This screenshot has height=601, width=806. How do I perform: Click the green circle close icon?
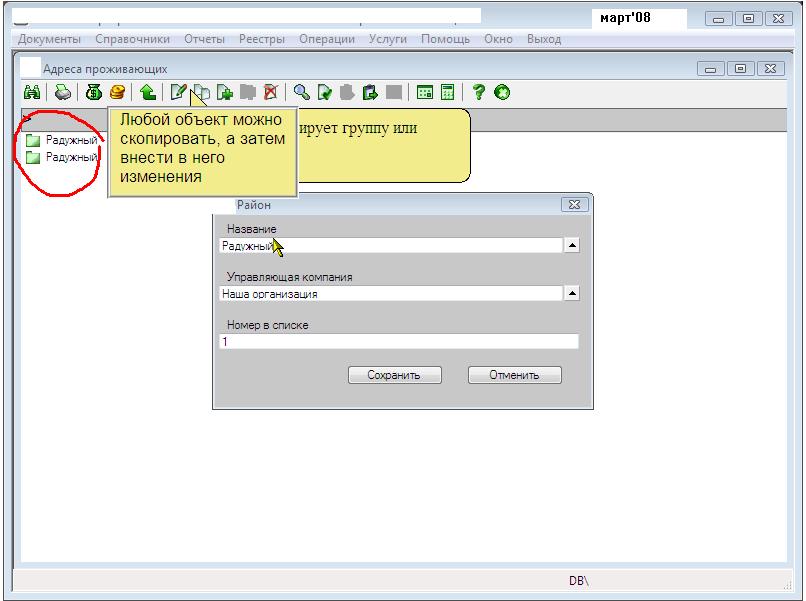(502, 93)
